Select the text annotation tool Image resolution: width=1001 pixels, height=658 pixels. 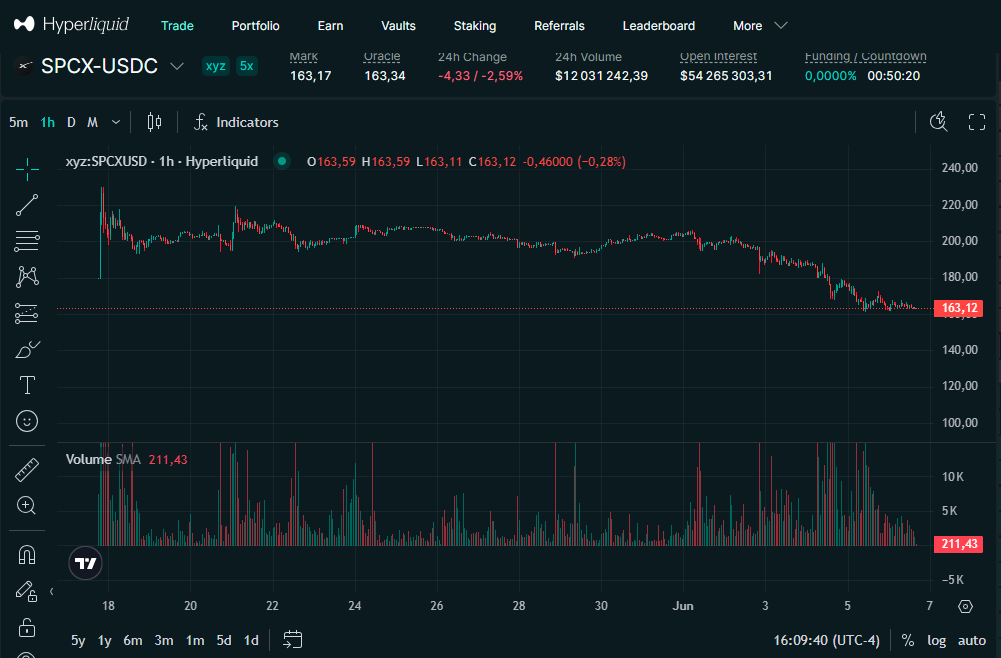pos(27,385)
